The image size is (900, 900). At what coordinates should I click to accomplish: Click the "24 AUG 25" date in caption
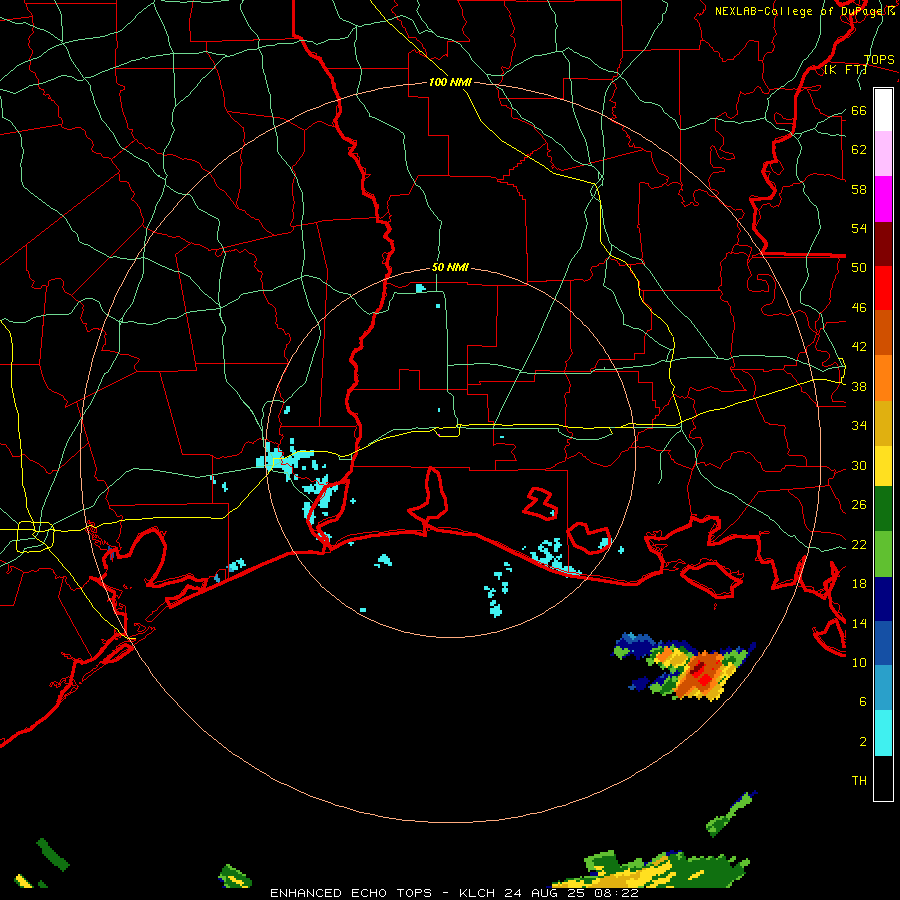544,893
